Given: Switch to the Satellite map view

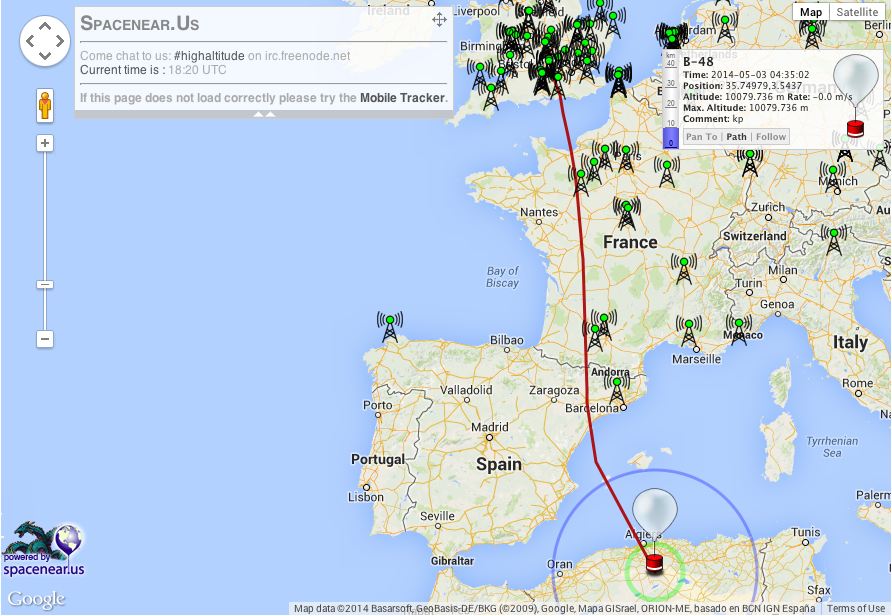Looking at the screenshot, I should [857, 12].
